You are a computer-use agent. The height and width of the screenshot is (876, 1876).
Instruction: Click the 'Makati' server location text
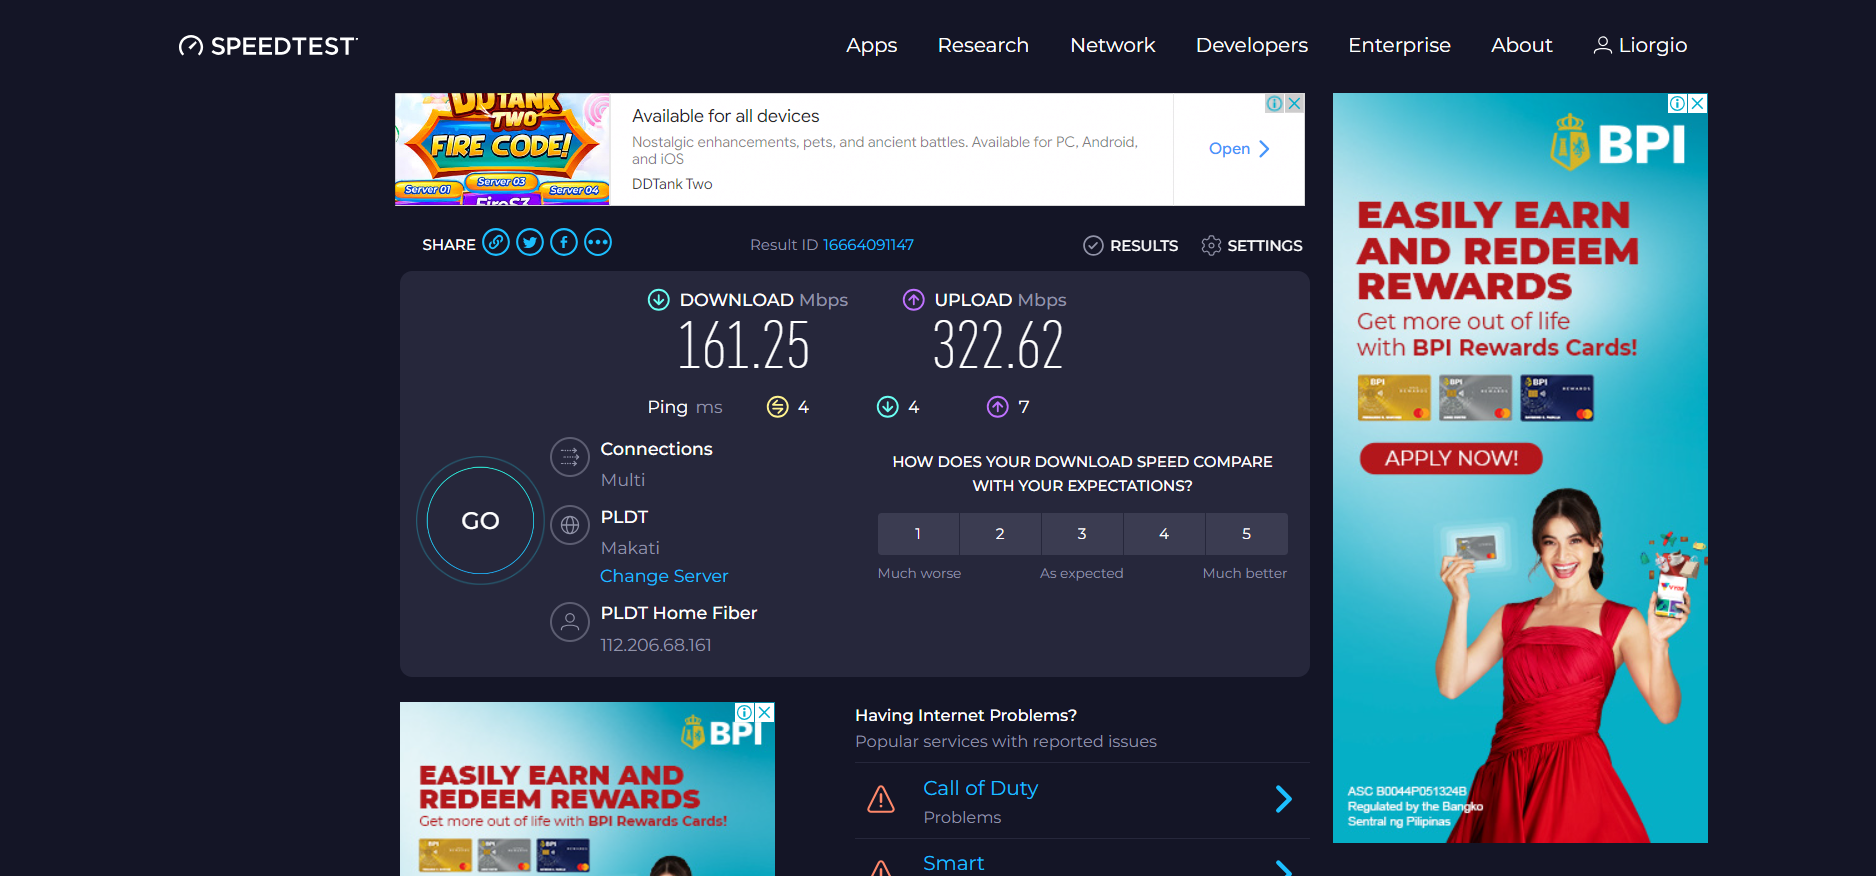tap(630, 548)
